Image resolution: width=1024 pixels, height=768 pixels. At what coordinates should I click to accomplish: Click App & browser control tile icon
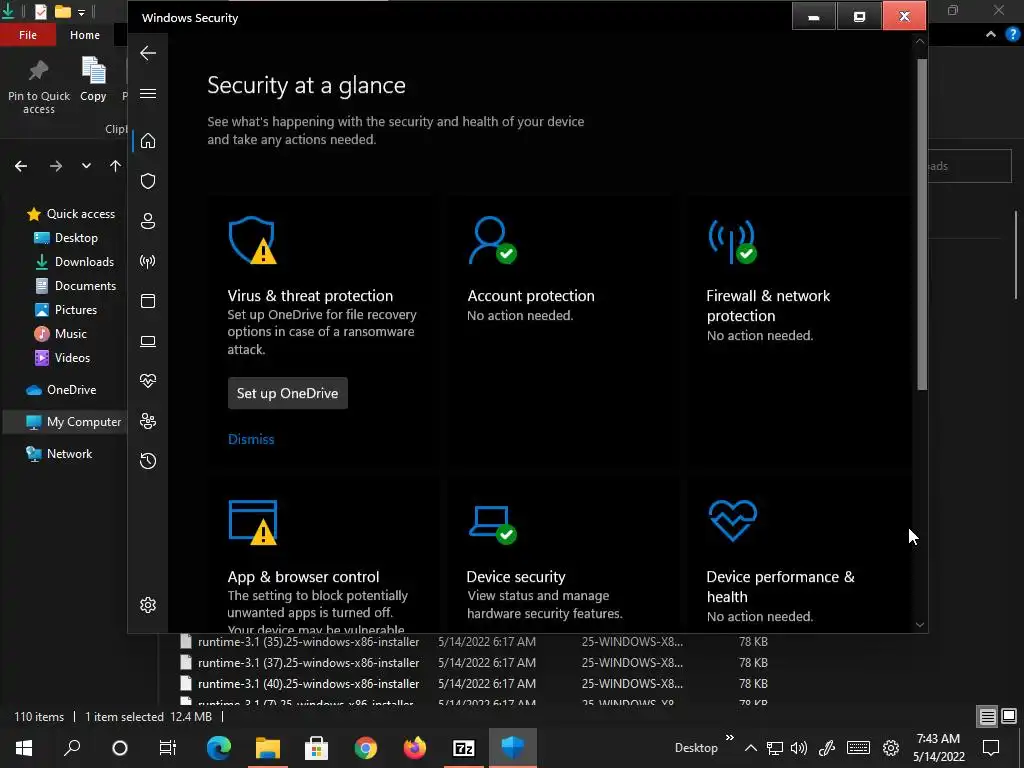pos(253,522)
